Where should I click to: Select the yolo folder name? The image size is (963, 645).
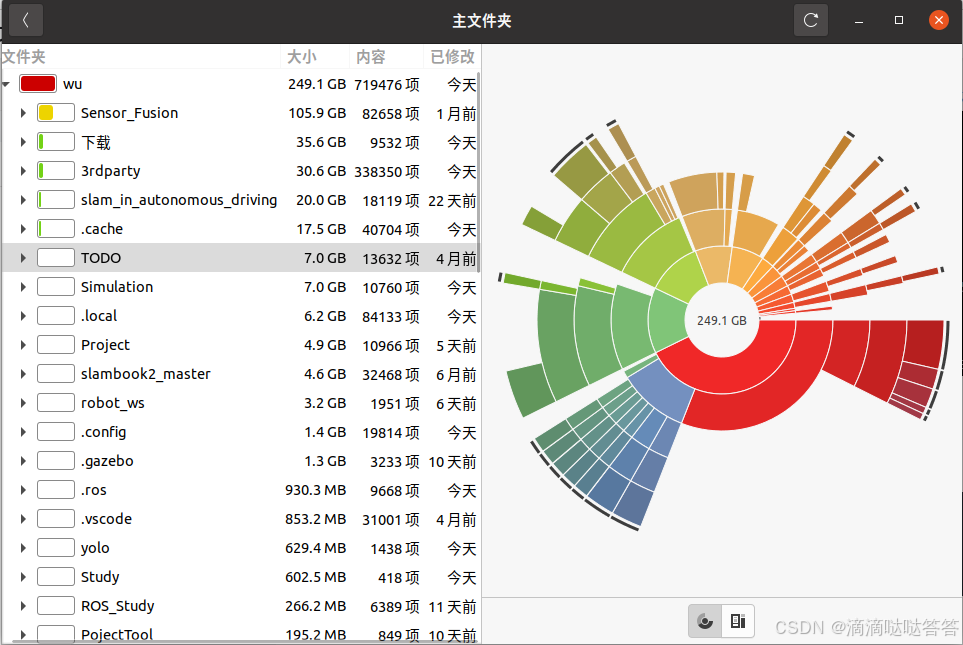pyautogui.click(x=95, y=548)
